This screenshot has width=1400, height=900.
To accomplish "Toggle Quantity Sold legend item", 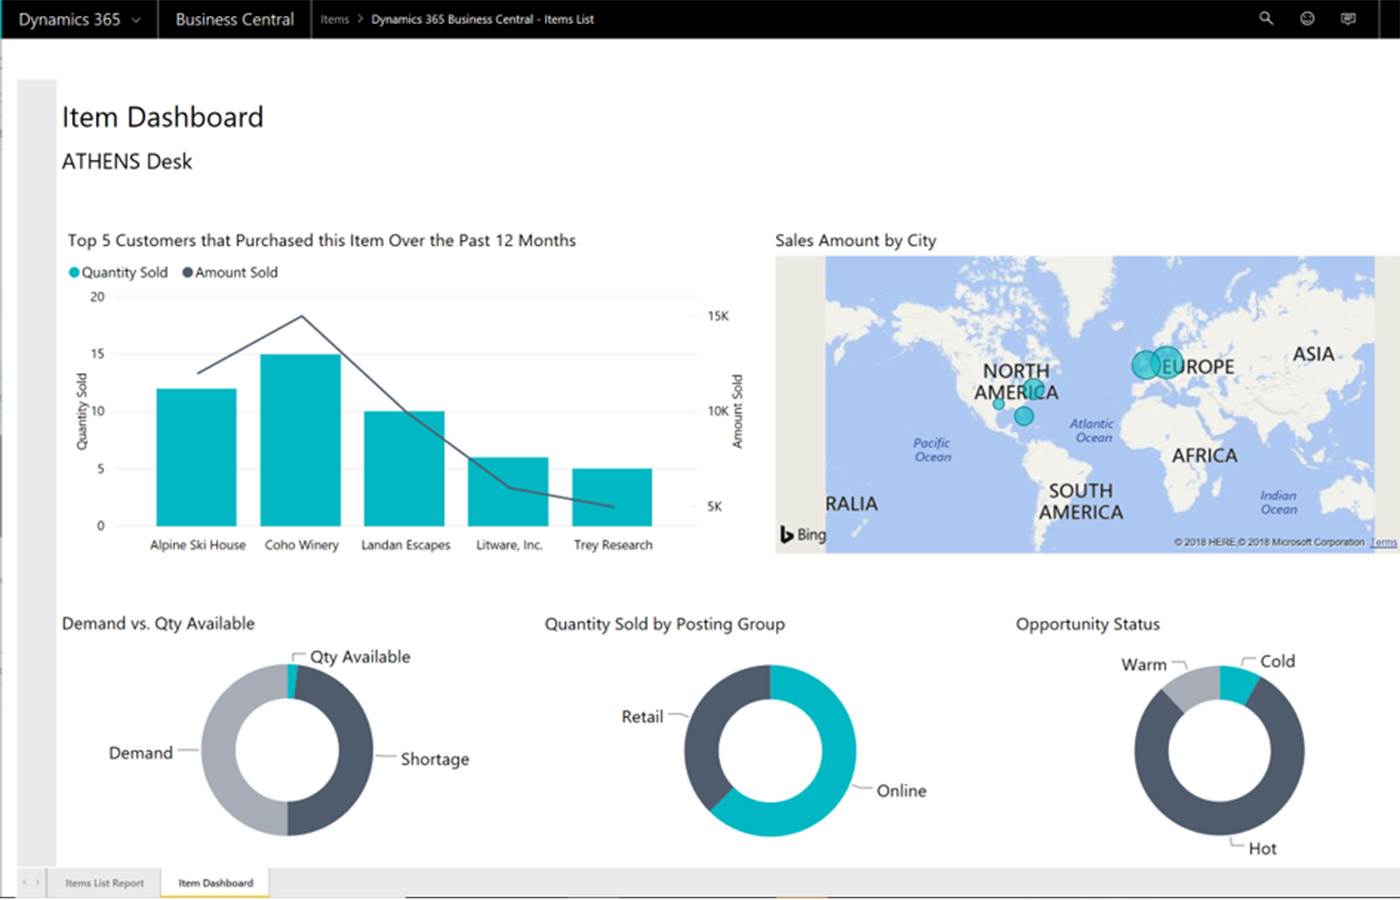I will (x=118, y=272).
